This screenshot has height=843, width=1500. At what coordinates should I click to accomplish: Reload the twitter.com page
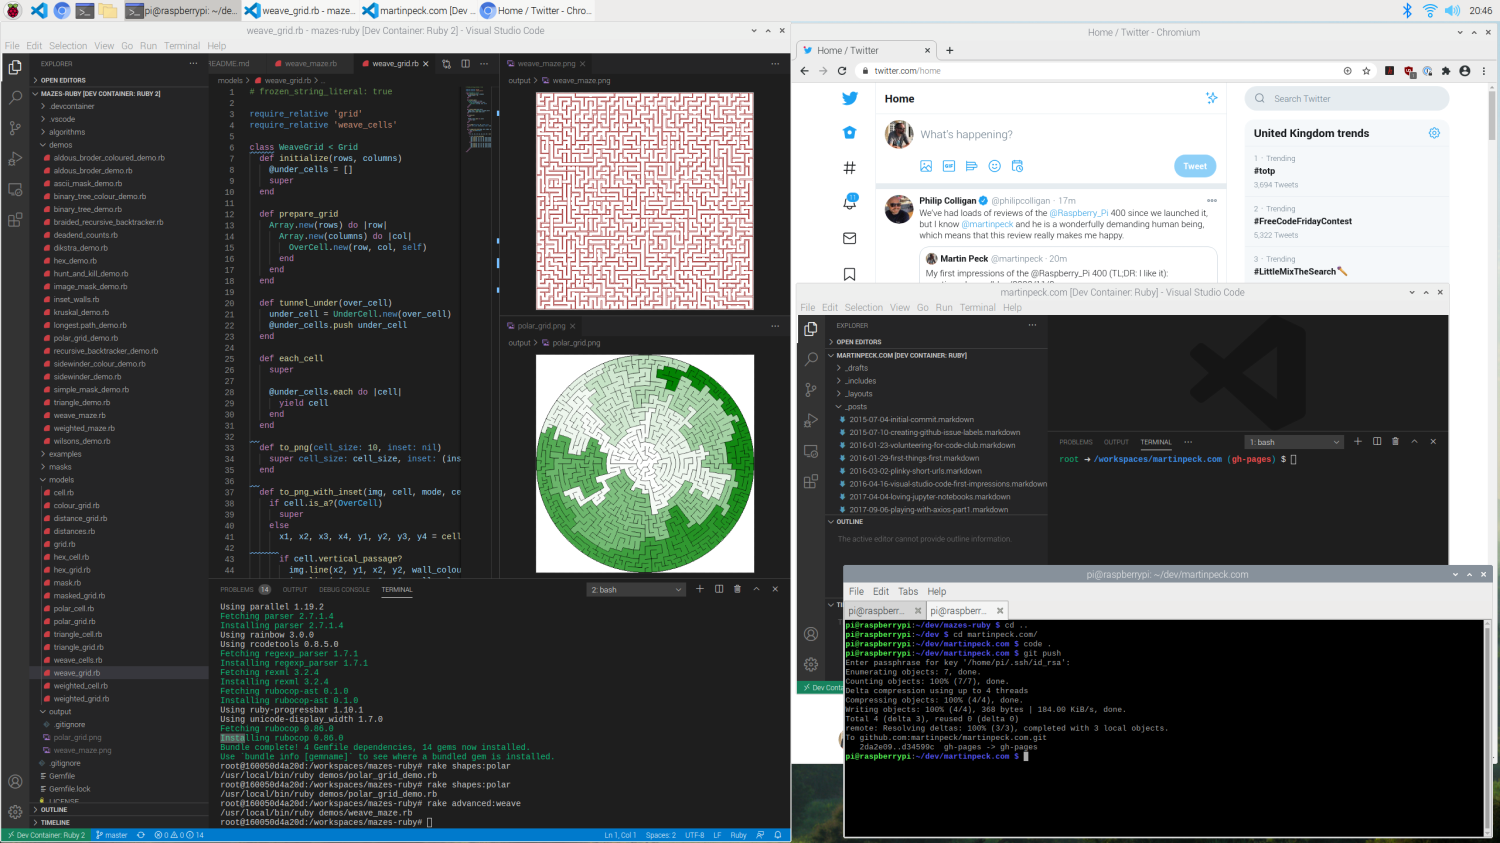pyautogui.click(x=841, y=71)
